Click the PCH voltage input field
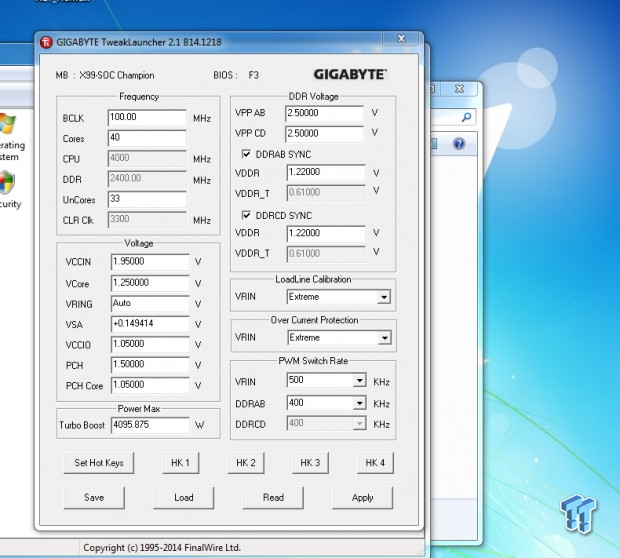This screenshot has height=558, width=620. pos(150,365)
